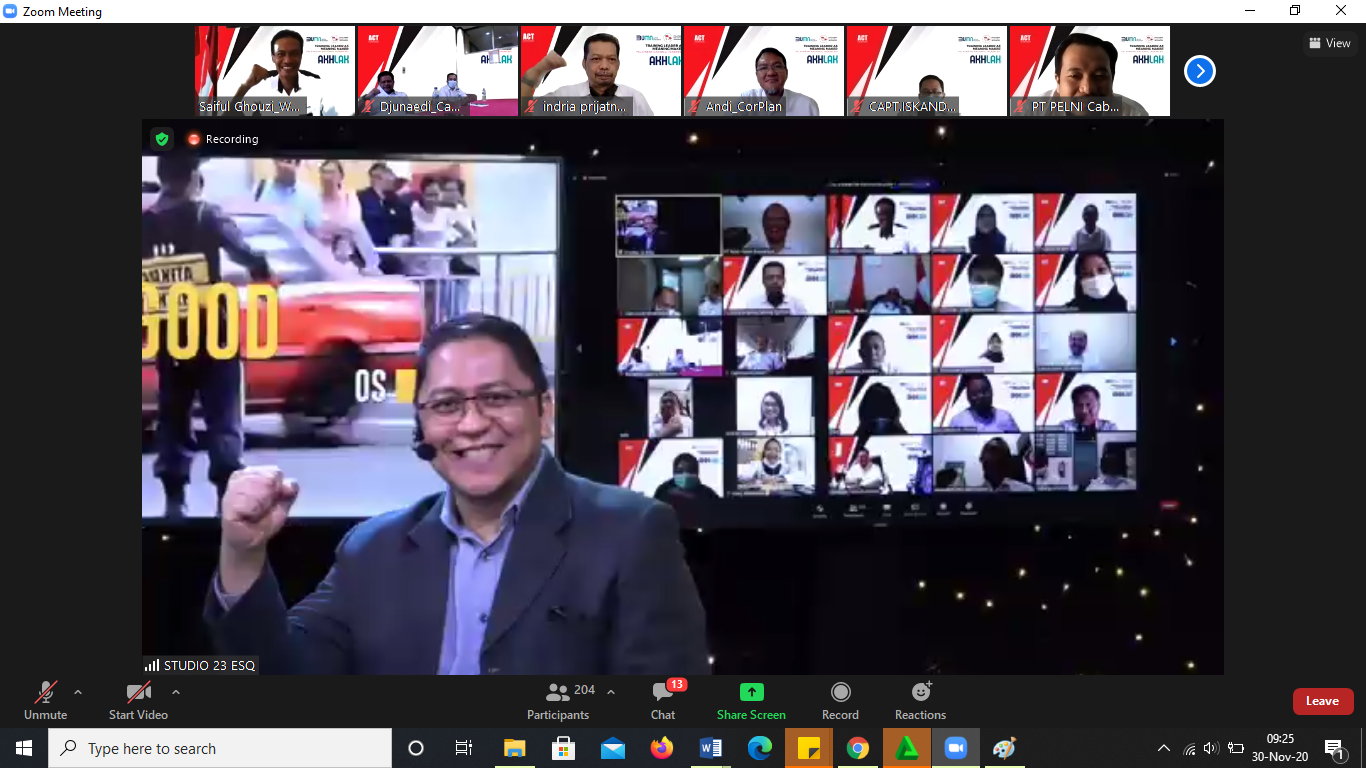Expand video options arrow beside Start Video
The height and width of the screenshot is (768, 1366).
pyautogui.click(x=176, y=691)
